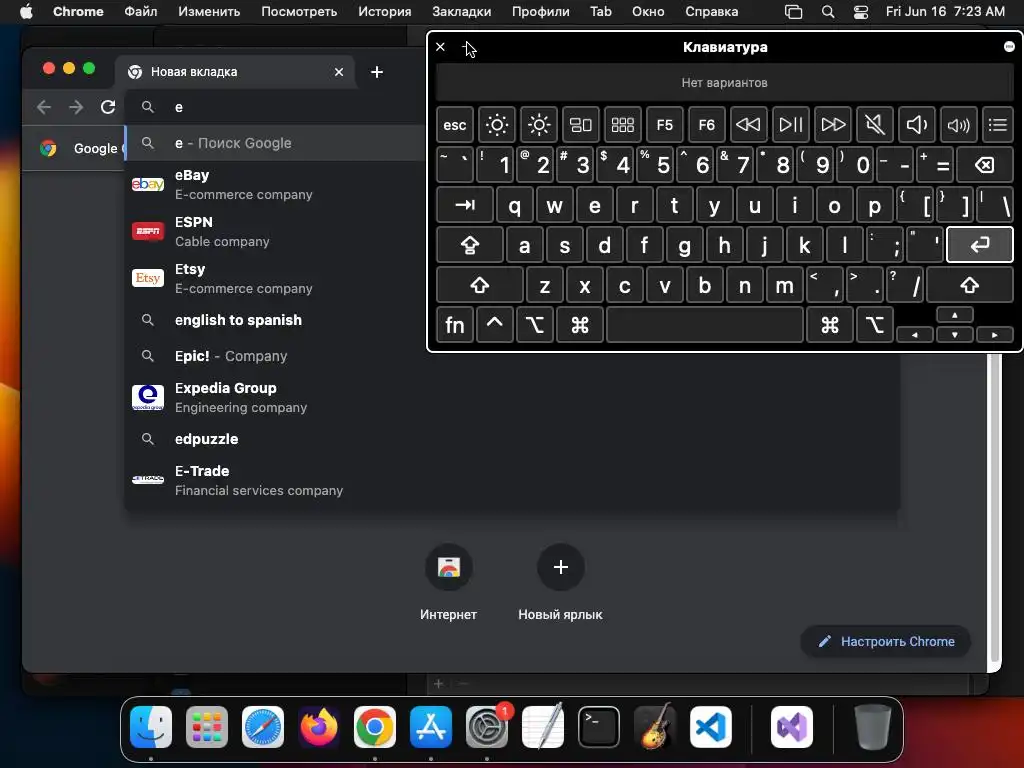Open the Файл menu
The height and width of the screenshot is (768, 1024).
(140, 11)
